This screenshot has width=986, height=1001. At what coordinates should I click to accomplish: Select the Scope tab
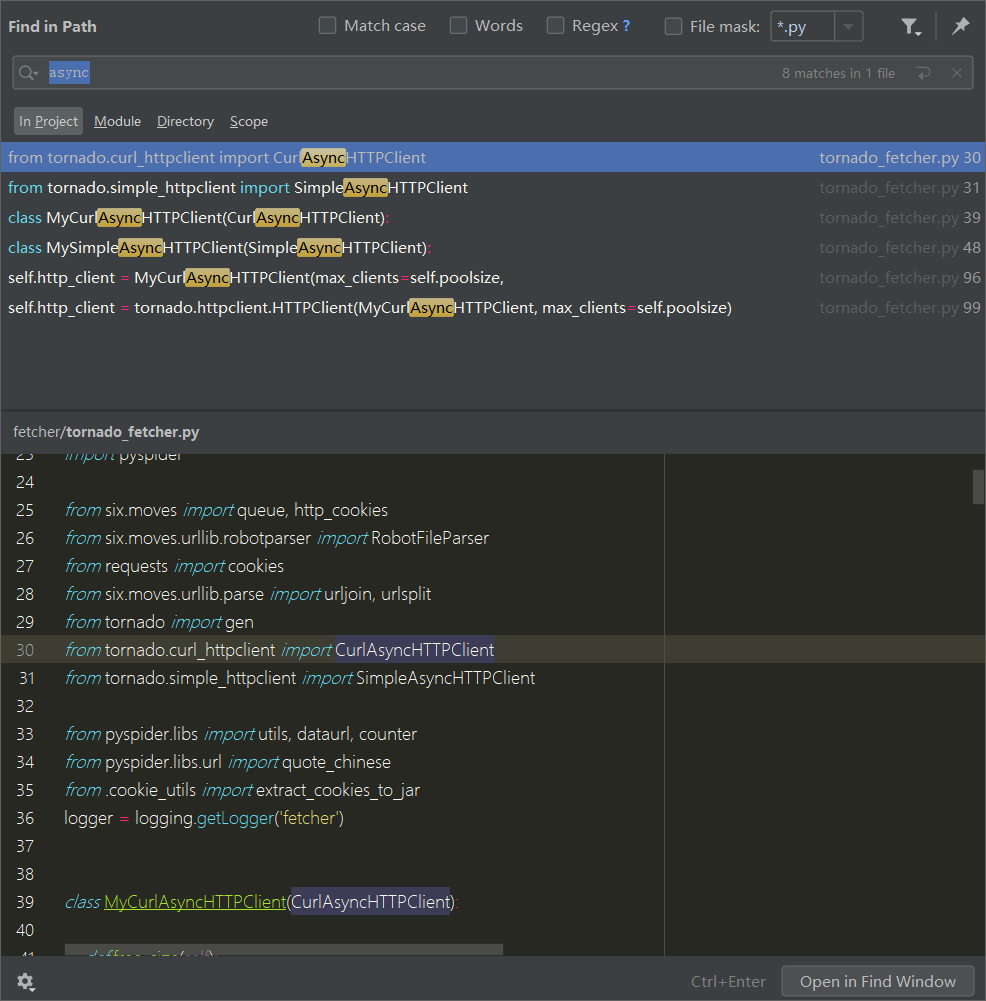tap(248, 121)
